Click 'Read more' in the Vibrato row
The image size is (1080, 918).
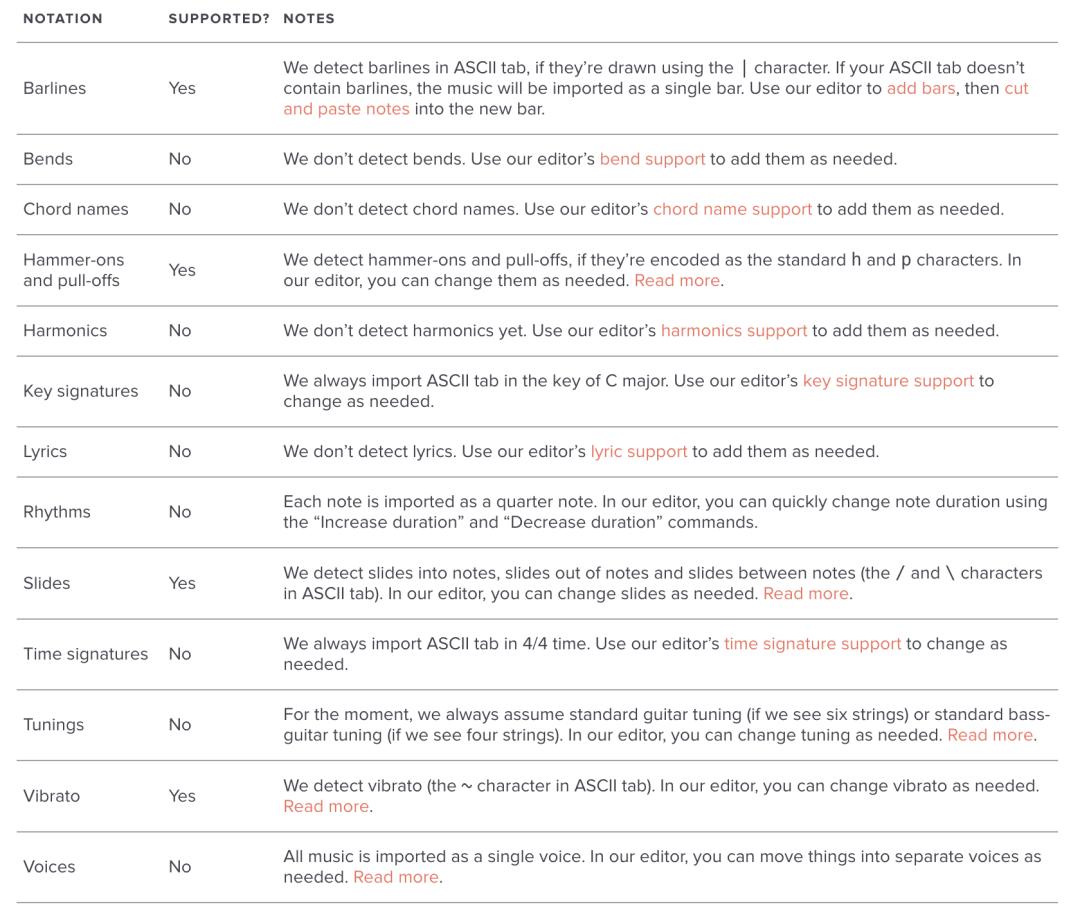326,806
